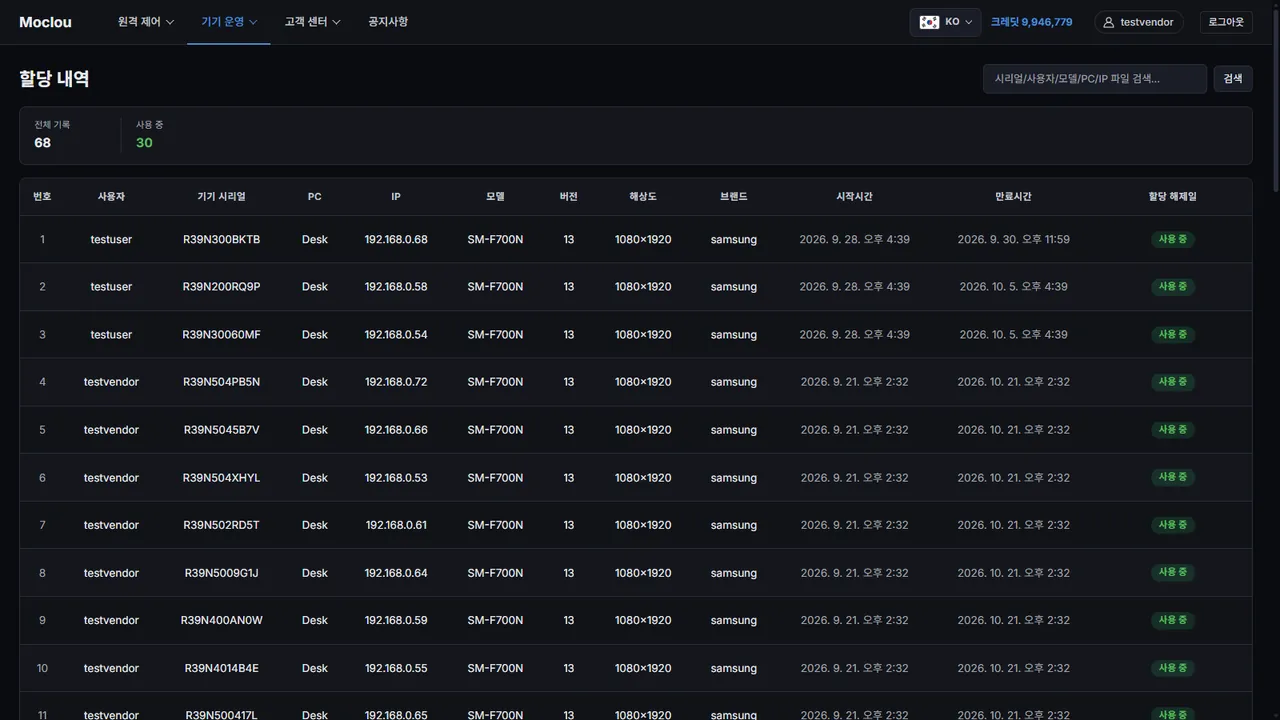1280x720 pixels.
Task: Select IP address 192.168.0.53
Action: pos(396,478)
